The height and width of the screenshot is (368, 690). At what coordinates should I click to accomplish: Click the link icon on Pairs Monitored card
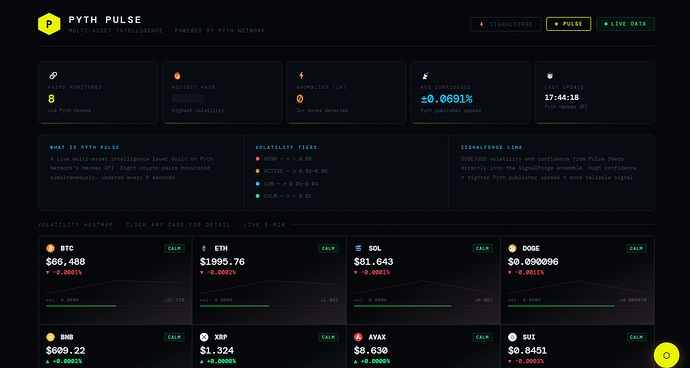[53, 76]
